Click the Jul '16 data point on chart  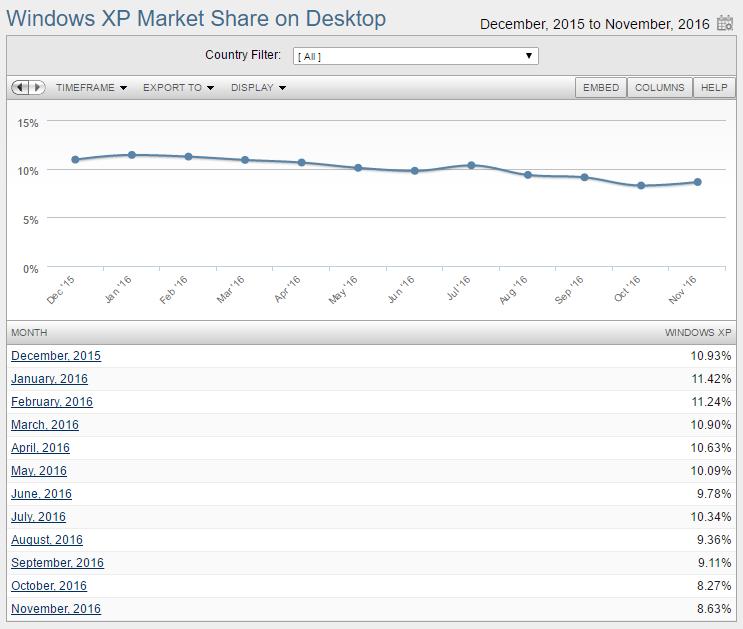(471, 165)
